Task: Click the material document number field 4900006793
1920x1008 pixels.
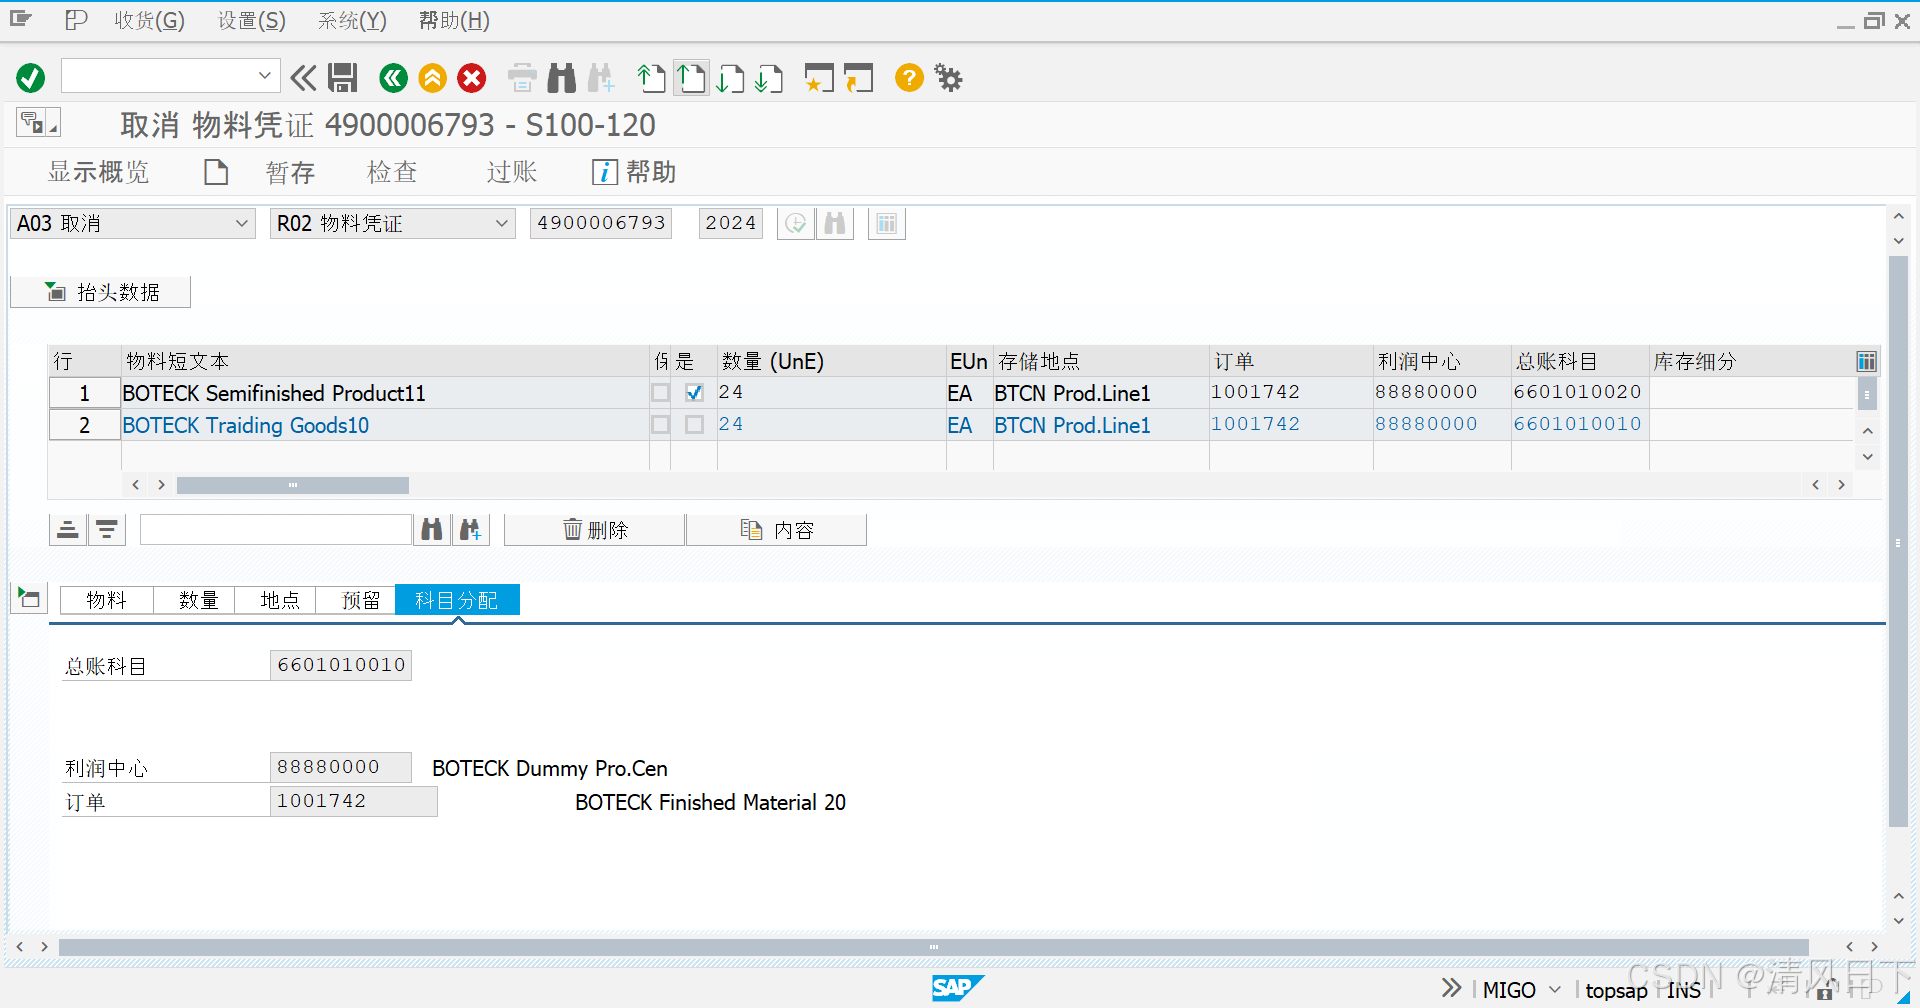Action: tap(601, 223)
